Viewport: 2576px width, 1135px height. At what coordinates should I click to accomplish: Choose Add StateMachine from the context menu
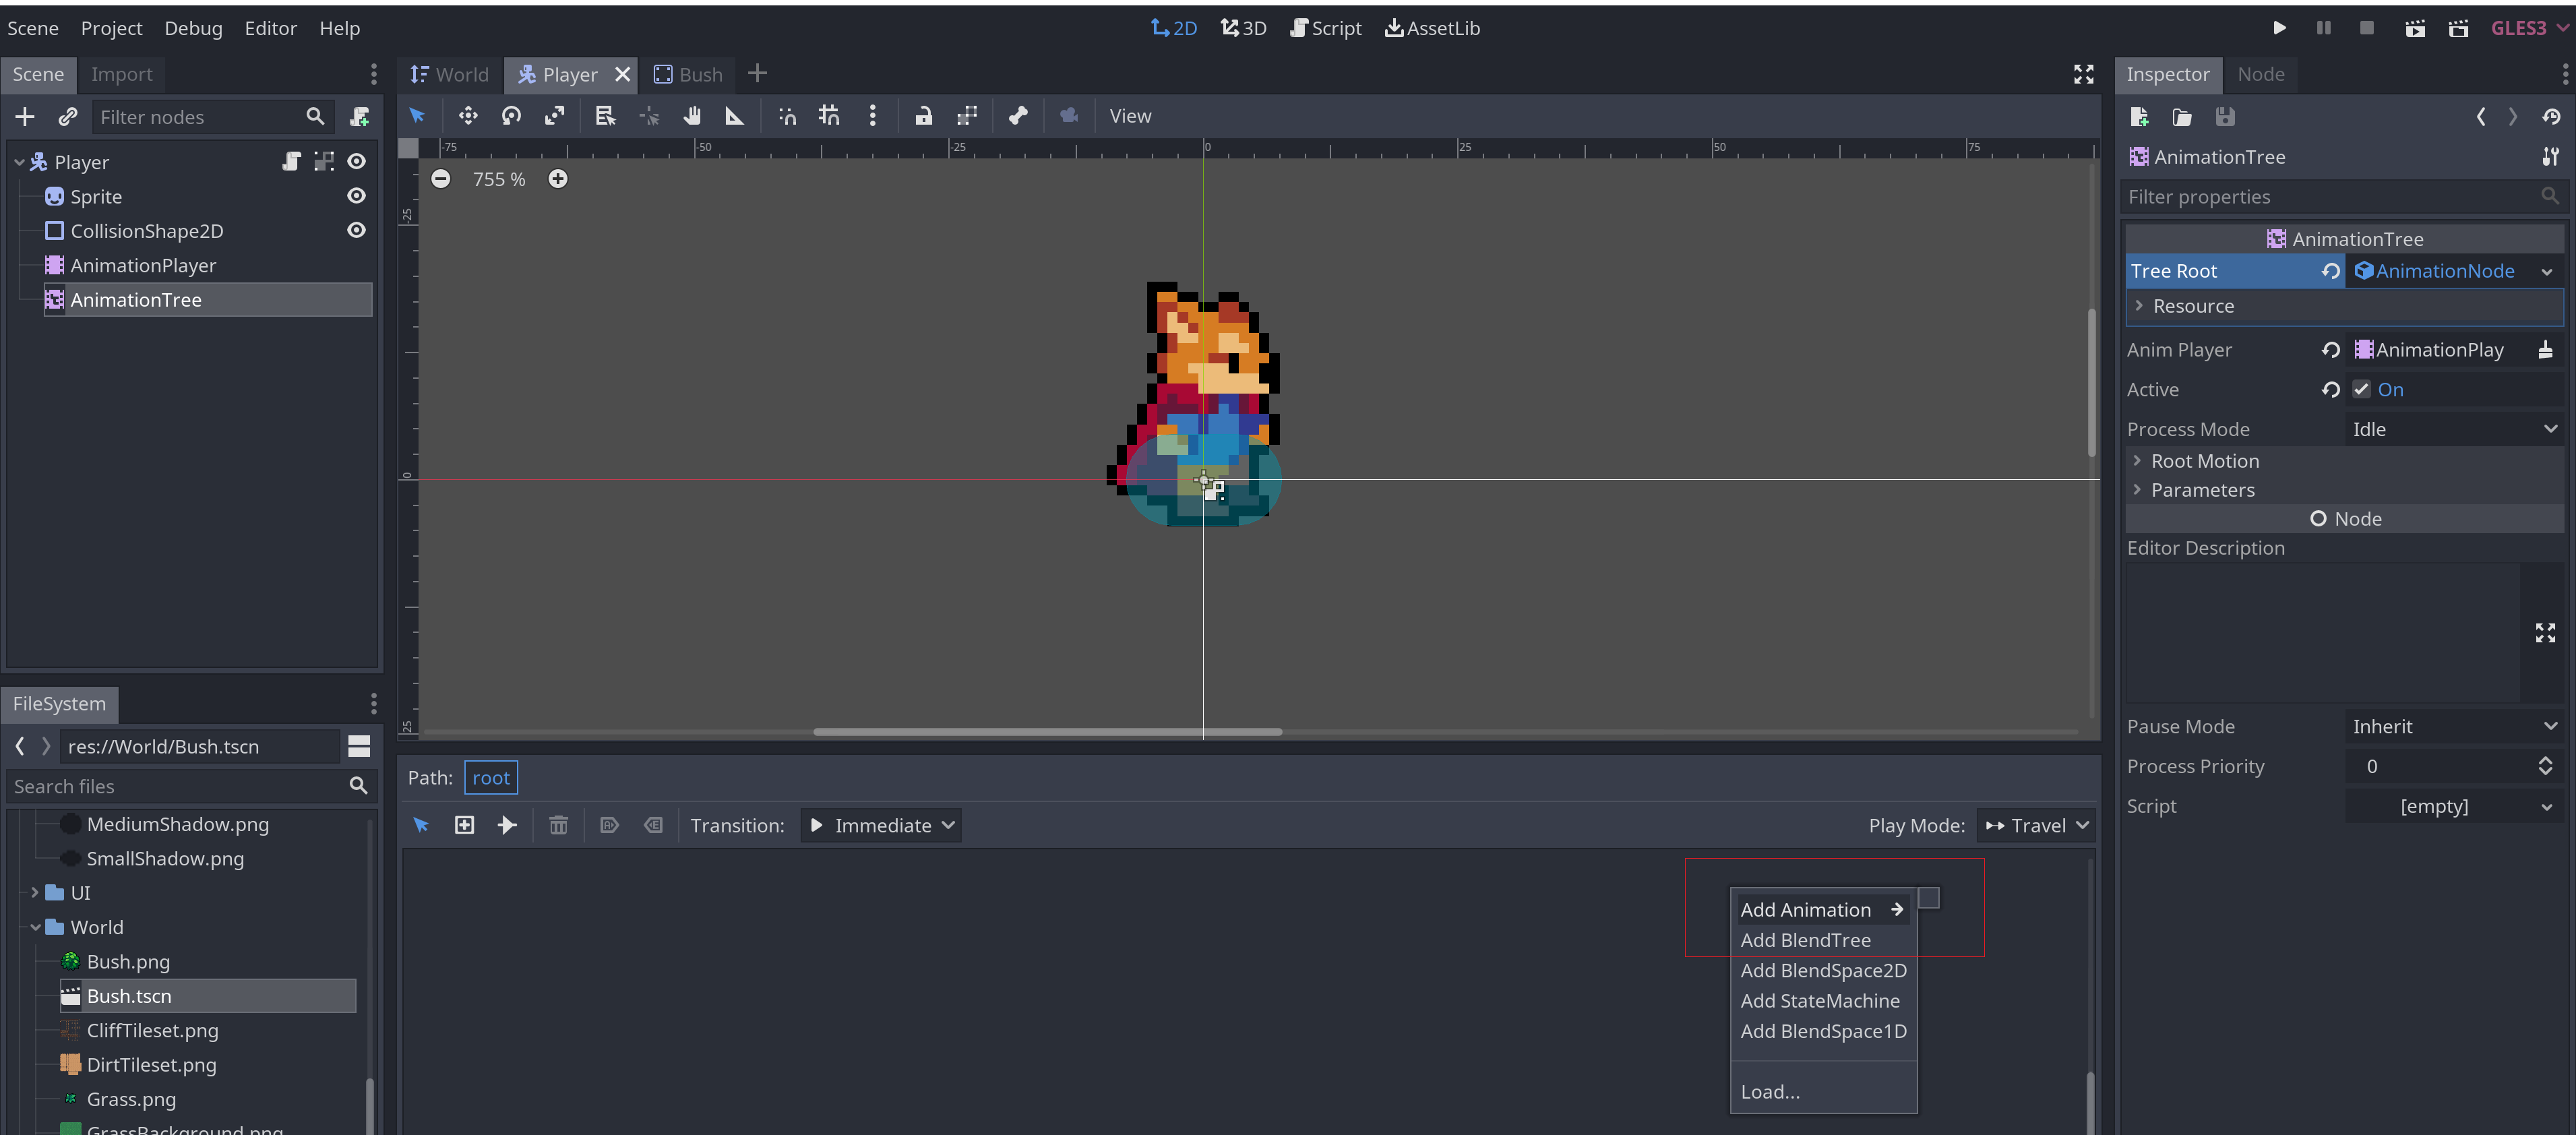tap(1820, 1000)
